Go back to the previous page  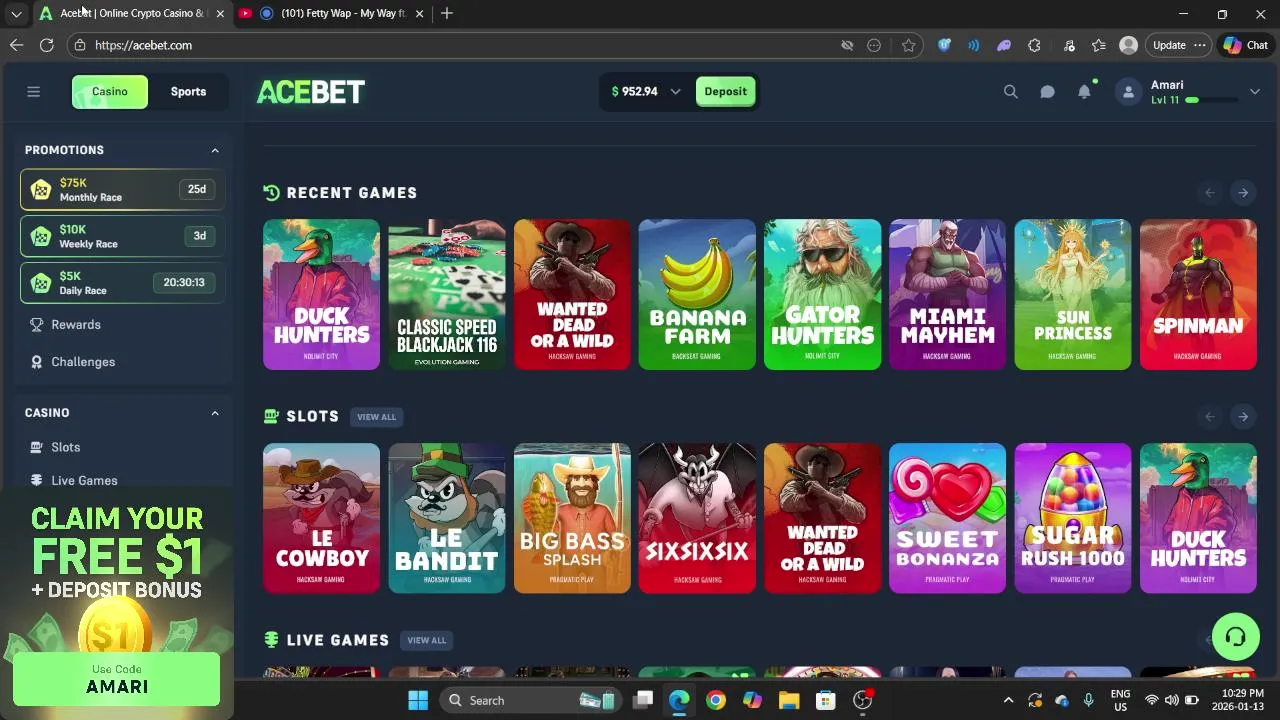(16, 45)
